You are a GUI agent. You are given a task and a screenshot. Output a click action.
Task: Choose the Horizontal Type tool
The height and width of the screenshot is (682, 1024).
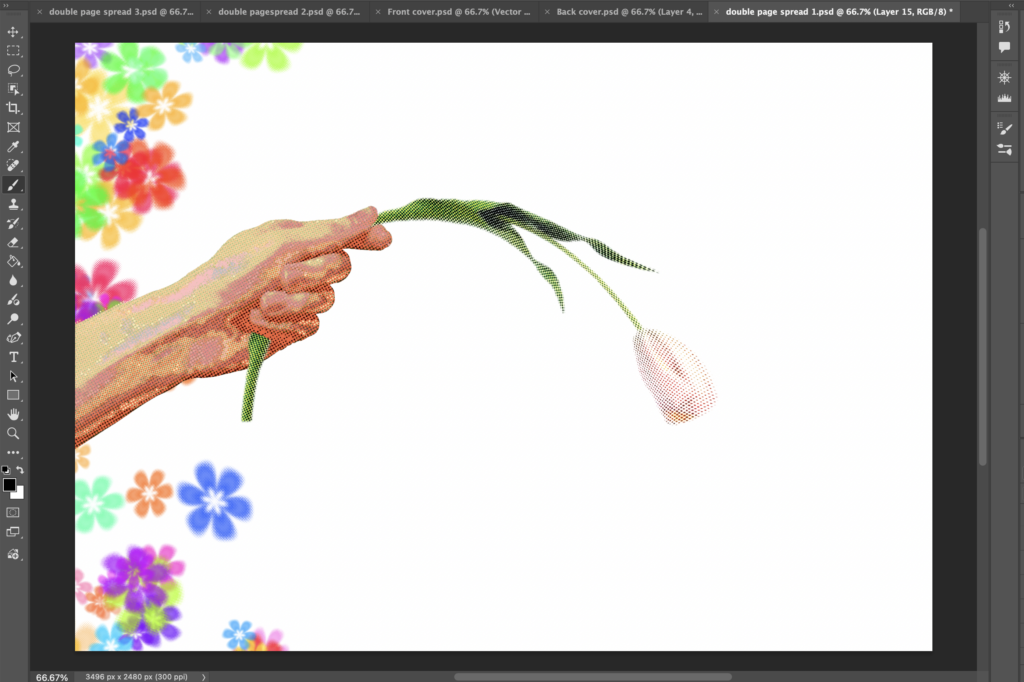(14, 357)
